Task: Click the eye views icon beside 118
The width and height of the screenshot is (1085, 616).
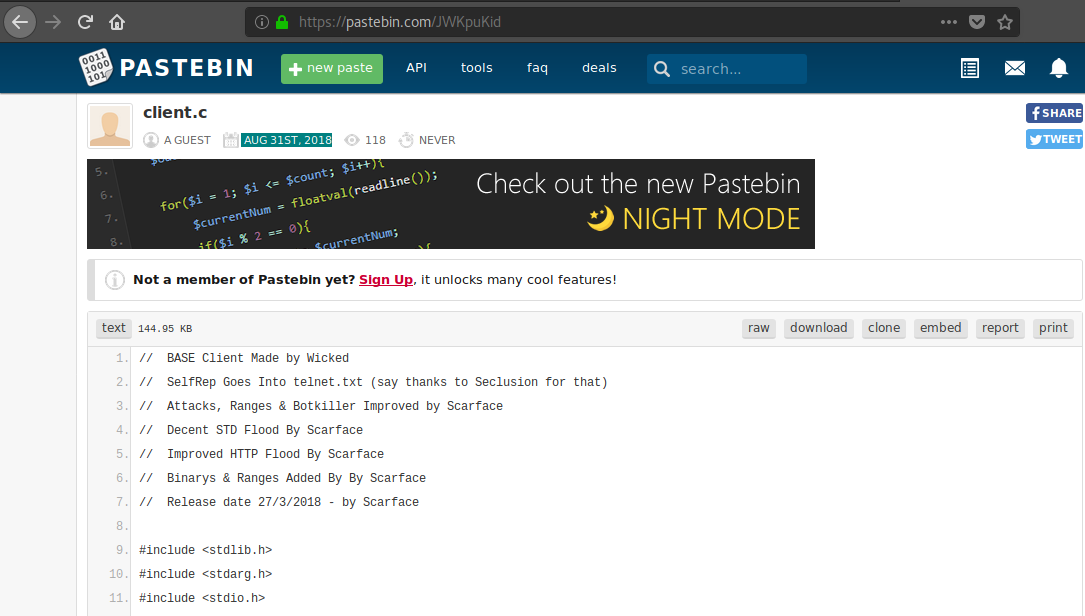Action: coord(352,140)
